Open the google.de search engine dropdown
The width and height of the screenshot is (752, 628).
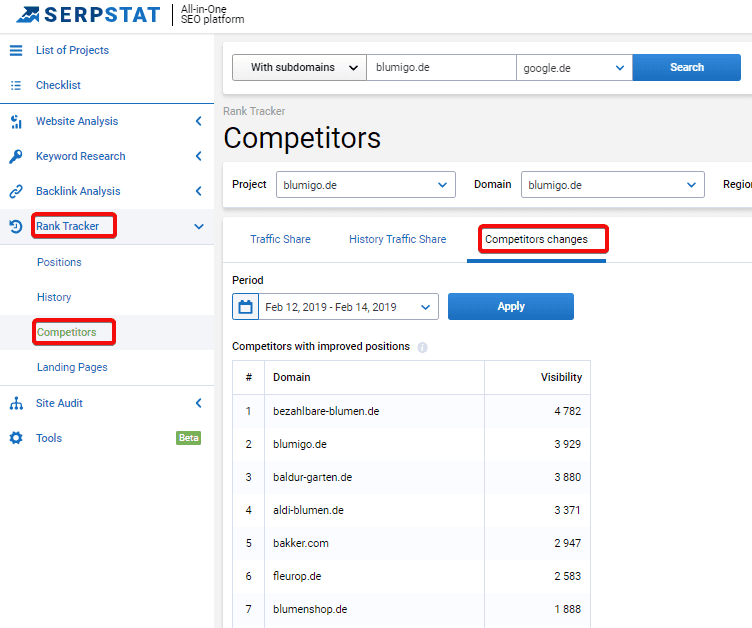(574, 68)
